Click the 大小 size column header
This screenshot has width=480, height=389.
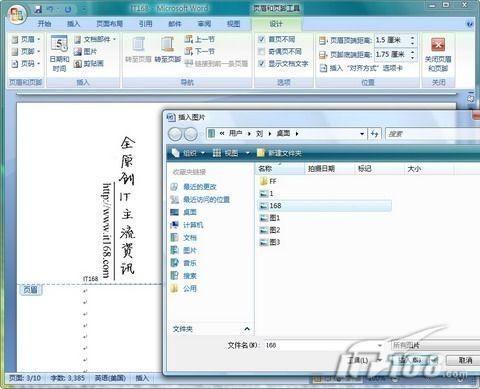tap(429, 169)
